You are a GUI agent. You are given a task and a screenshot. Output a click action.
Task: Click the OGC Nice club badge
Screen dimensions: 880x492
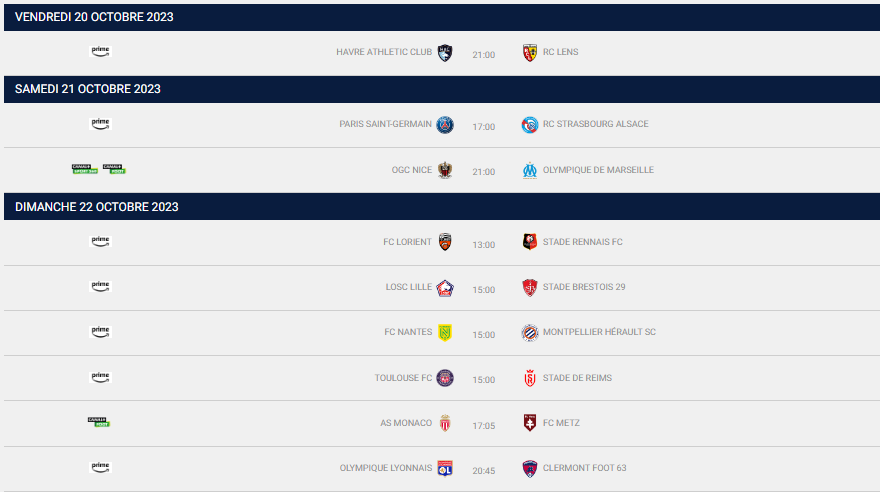click(x=445, y=170)
